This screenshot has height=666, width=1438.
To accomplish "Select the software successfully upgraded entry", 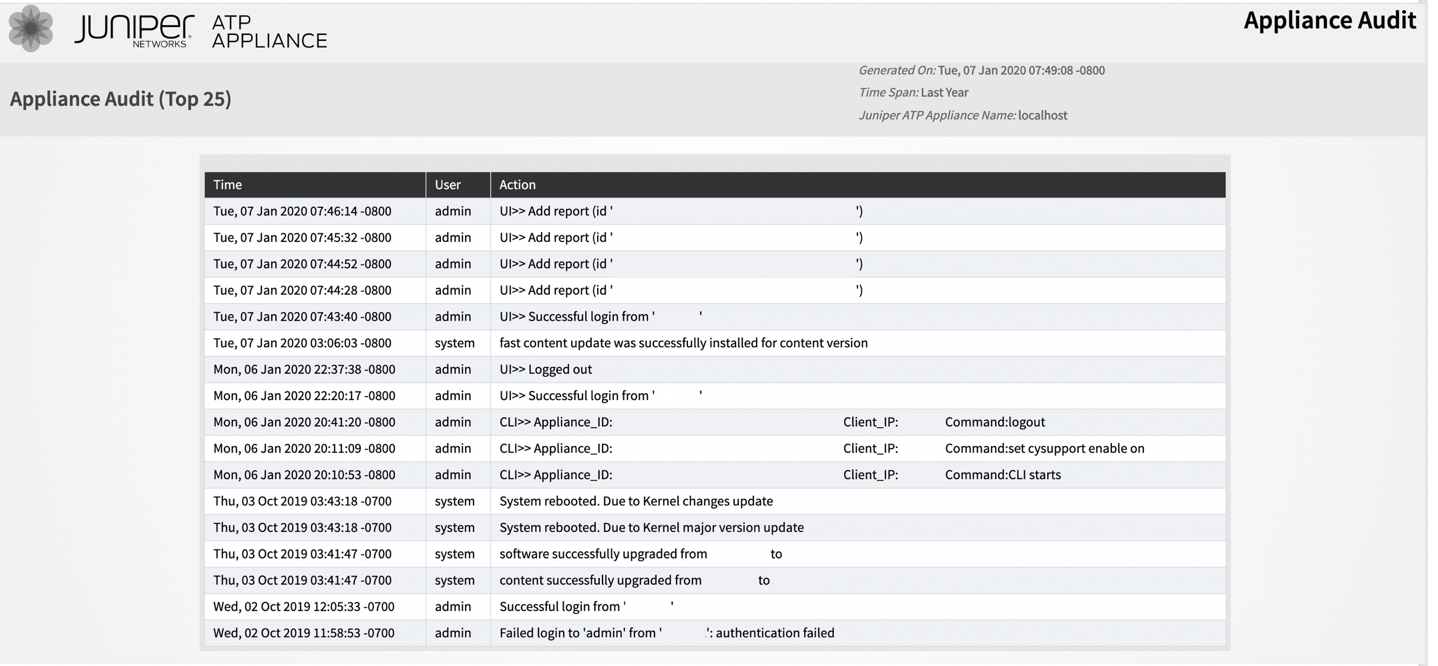I will point(603,554).
